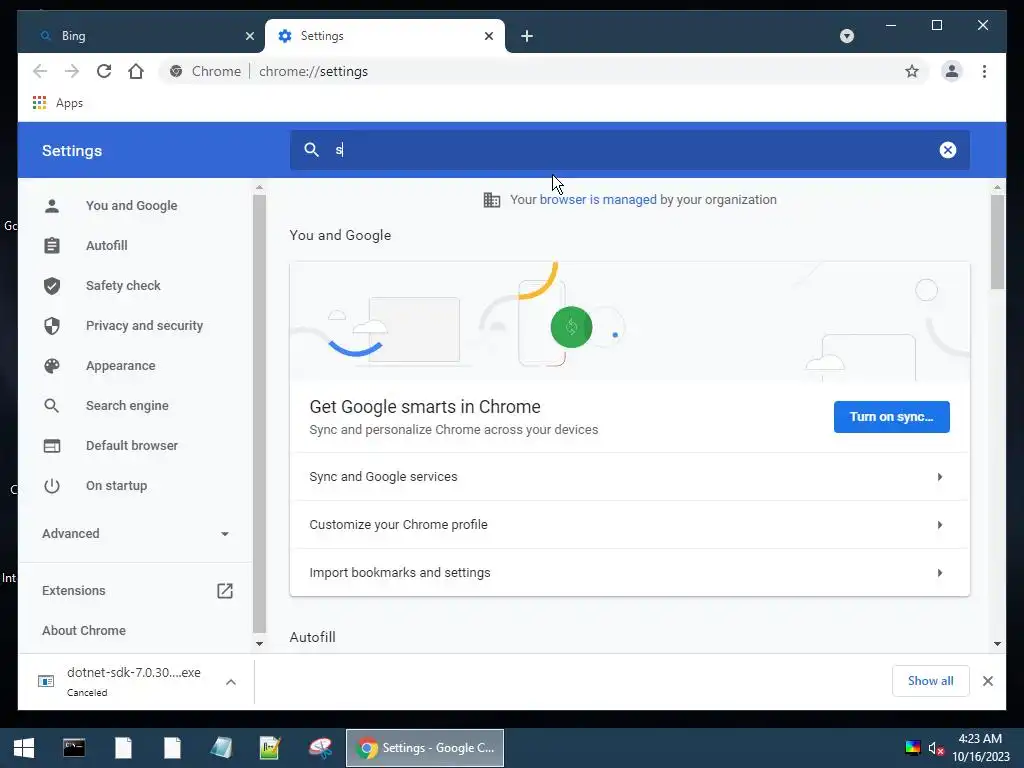Click the Show all downloads button

(x=930, y=681)
